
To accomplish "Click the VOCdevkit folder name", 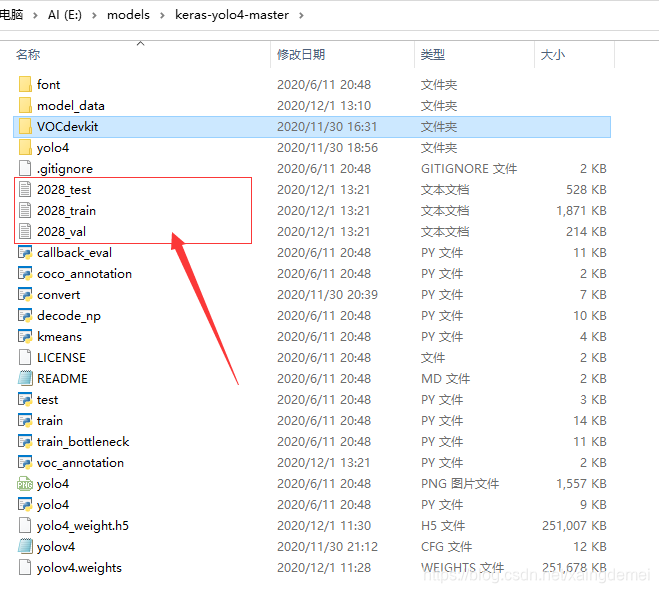I will 68,127.
